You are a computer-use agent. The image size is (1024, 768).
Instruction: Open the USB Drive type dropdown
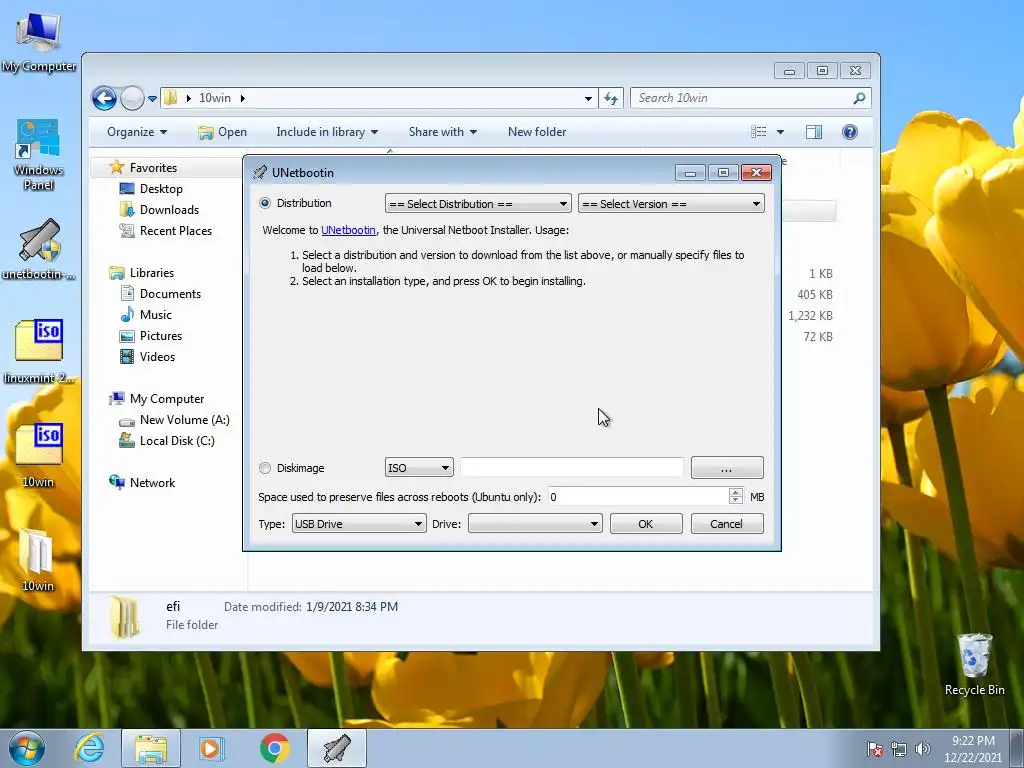click(x=359, y=524)
